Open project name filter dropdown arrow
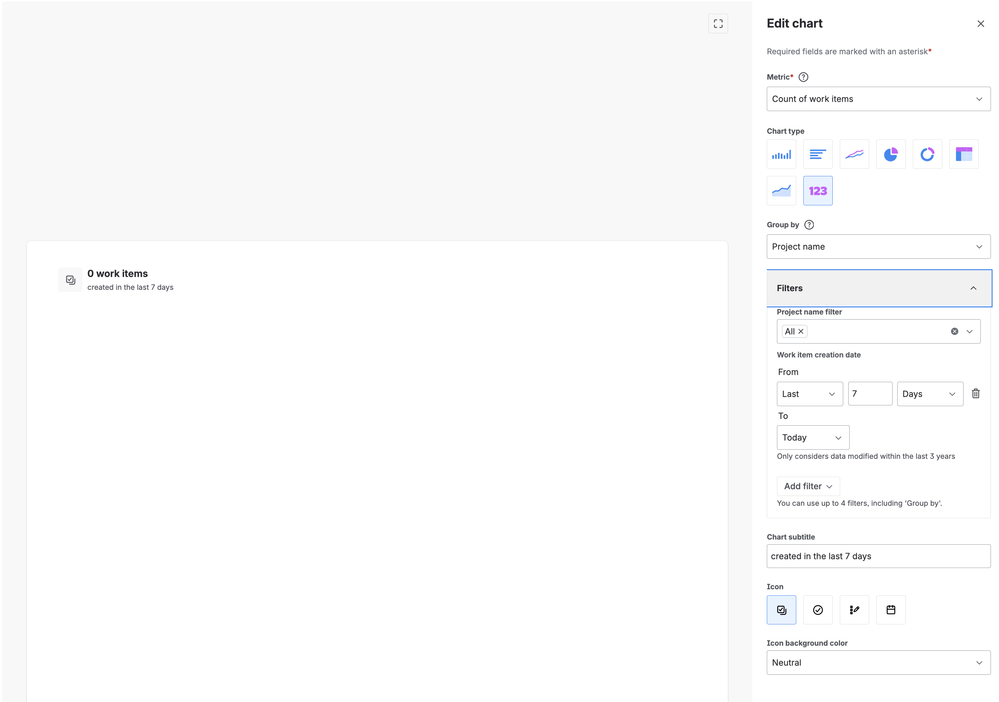 [970, 331]
